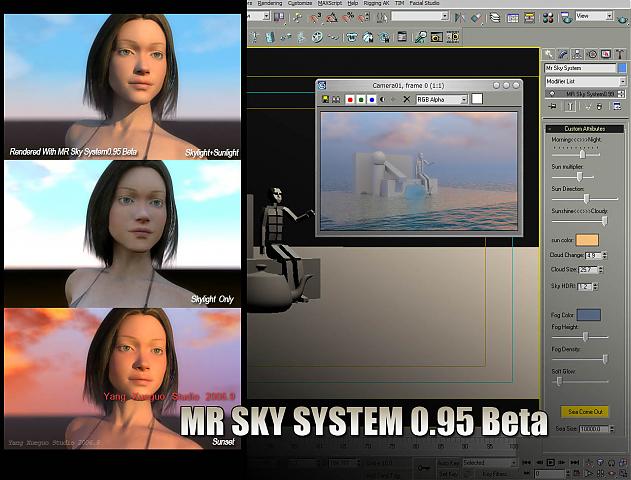Switch to the Hierarchy command panel tab
Screen dimensions: 631x480
(x=577, y=54)
